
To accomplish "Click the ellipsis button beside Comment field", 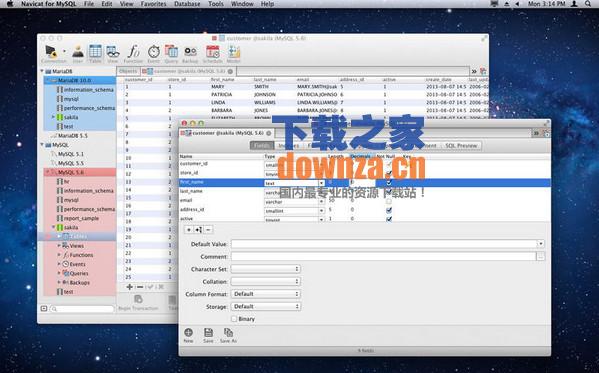I will pos(541,256).
